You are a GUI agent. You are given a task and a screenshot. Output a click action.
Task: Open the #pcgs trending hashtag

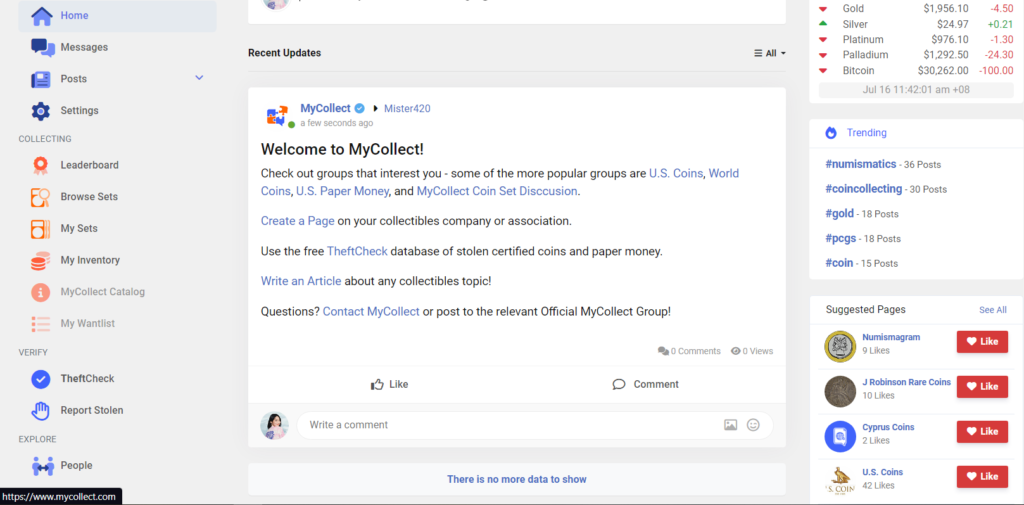click(x=840, y=238)
